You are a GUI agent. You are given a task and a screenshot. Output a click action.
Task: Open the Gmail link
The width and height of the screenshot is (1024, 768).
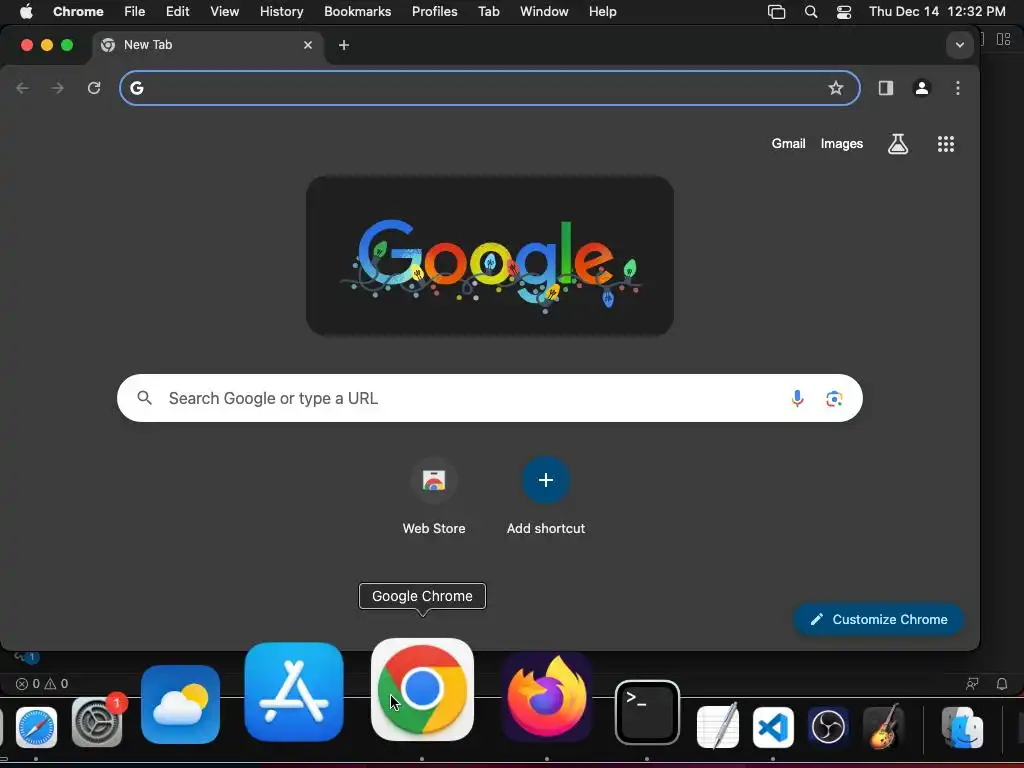(x=788, y=144)
